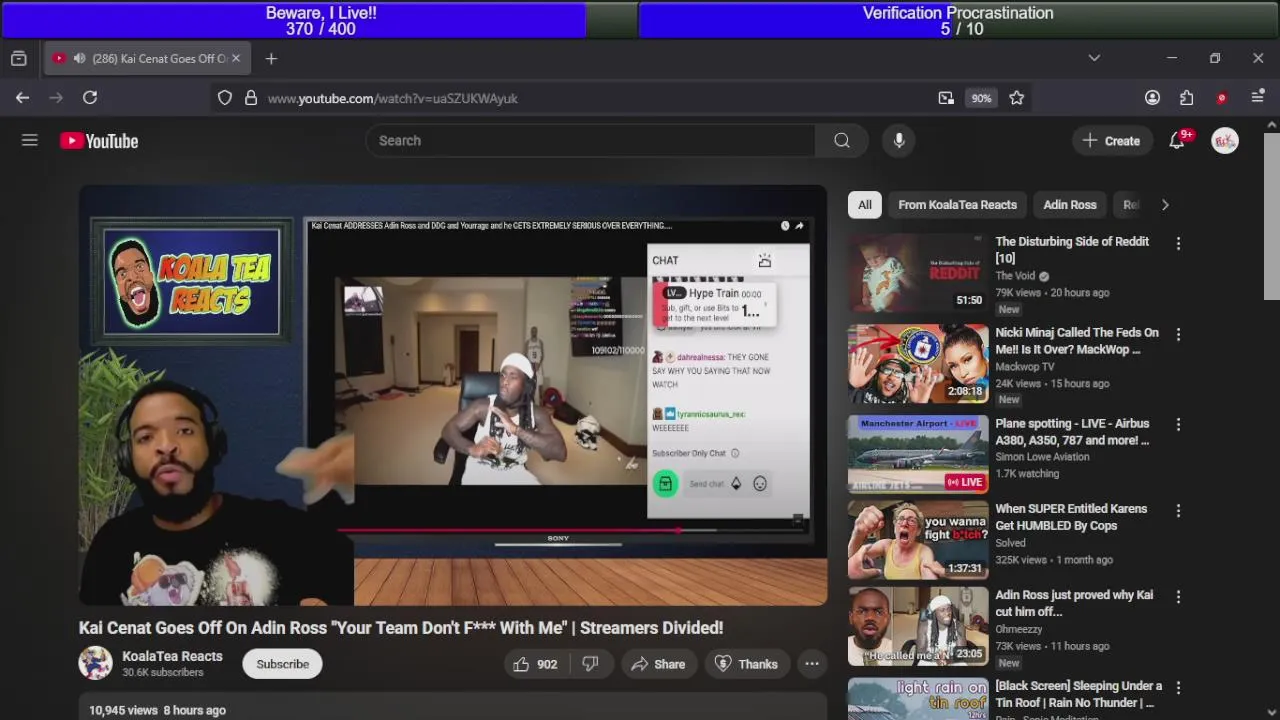Dislike the video
This screenshot has height=720, width=1280.
click(x=590, y=664)
